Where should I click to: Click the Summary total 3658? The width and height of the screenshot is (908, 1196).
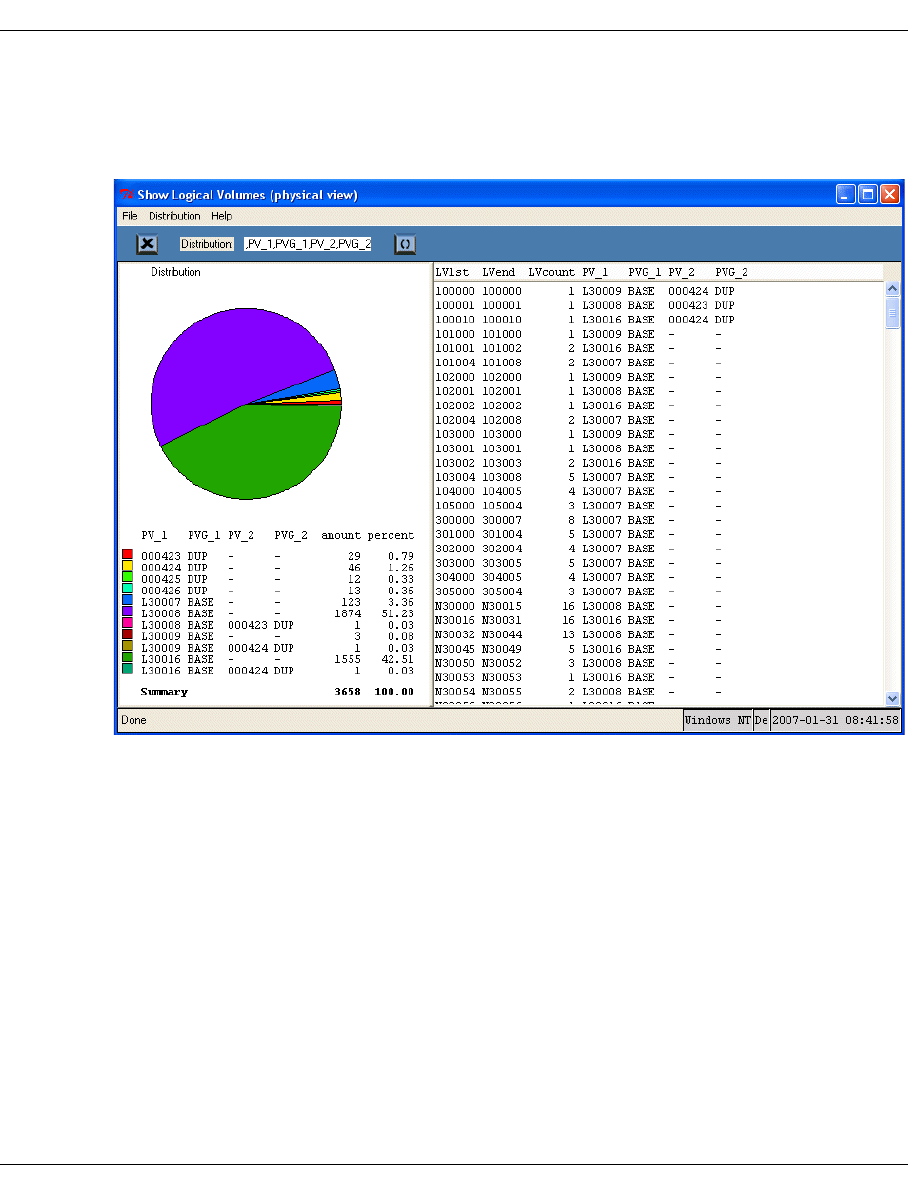click(347, 692)
